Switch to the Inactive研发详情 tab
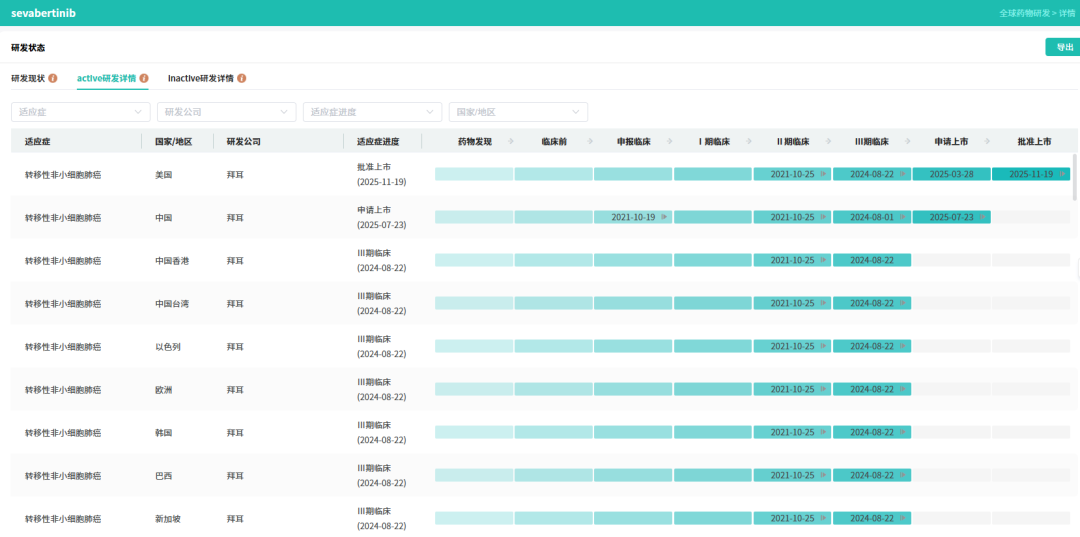 200,78
